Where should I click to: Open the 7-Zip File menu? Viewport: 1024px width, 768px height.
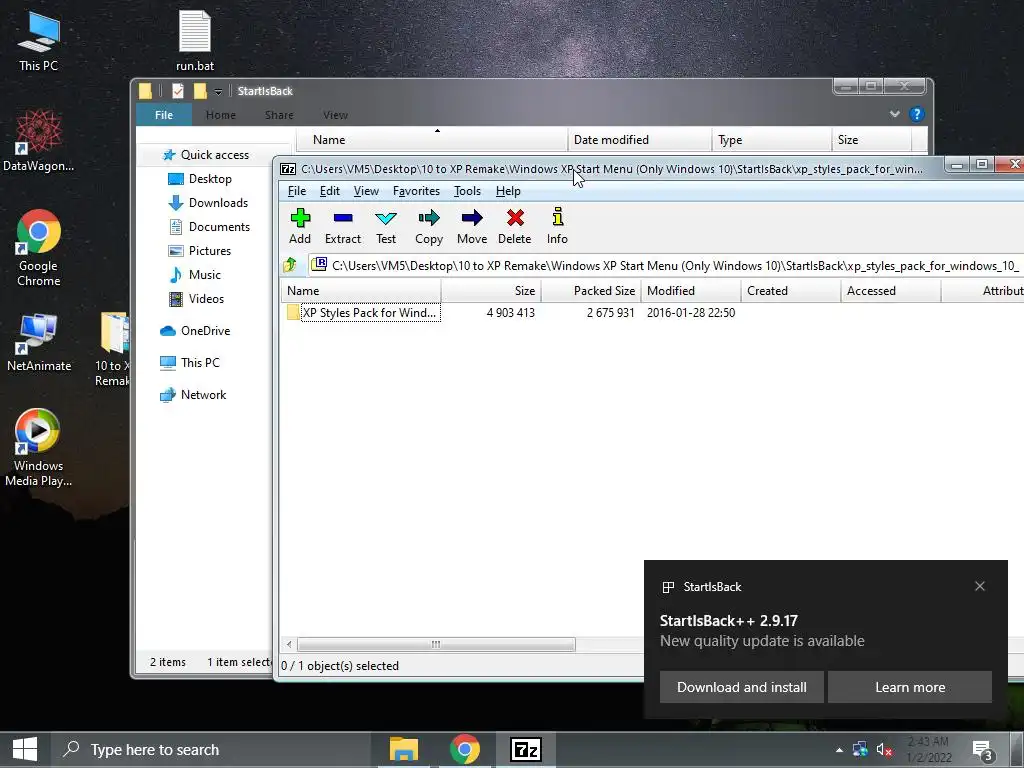[x=296, y=191]
